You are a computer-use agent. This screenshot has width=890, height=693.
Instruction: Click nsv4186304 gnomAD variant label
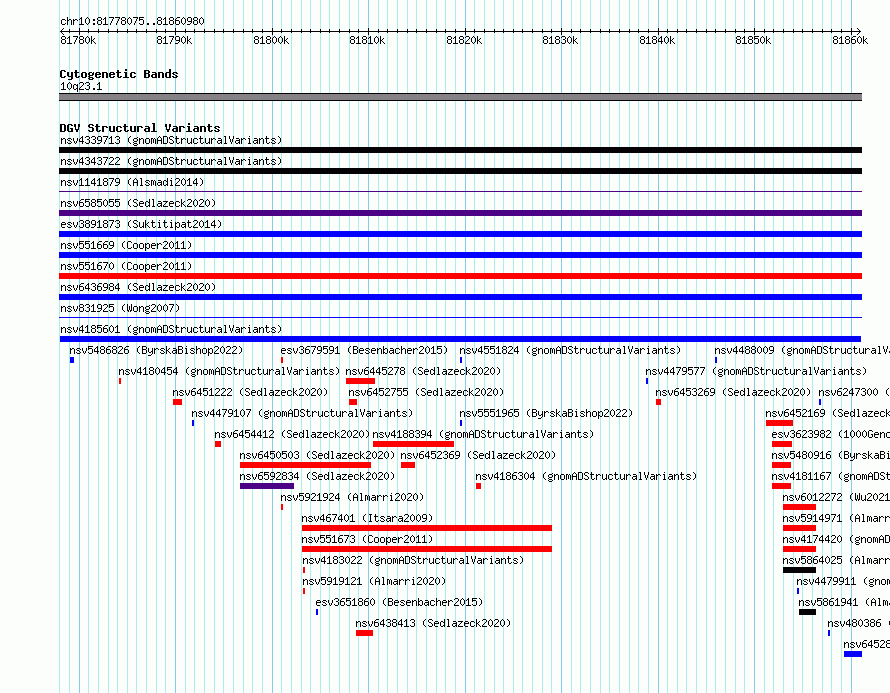coord(586,476)
